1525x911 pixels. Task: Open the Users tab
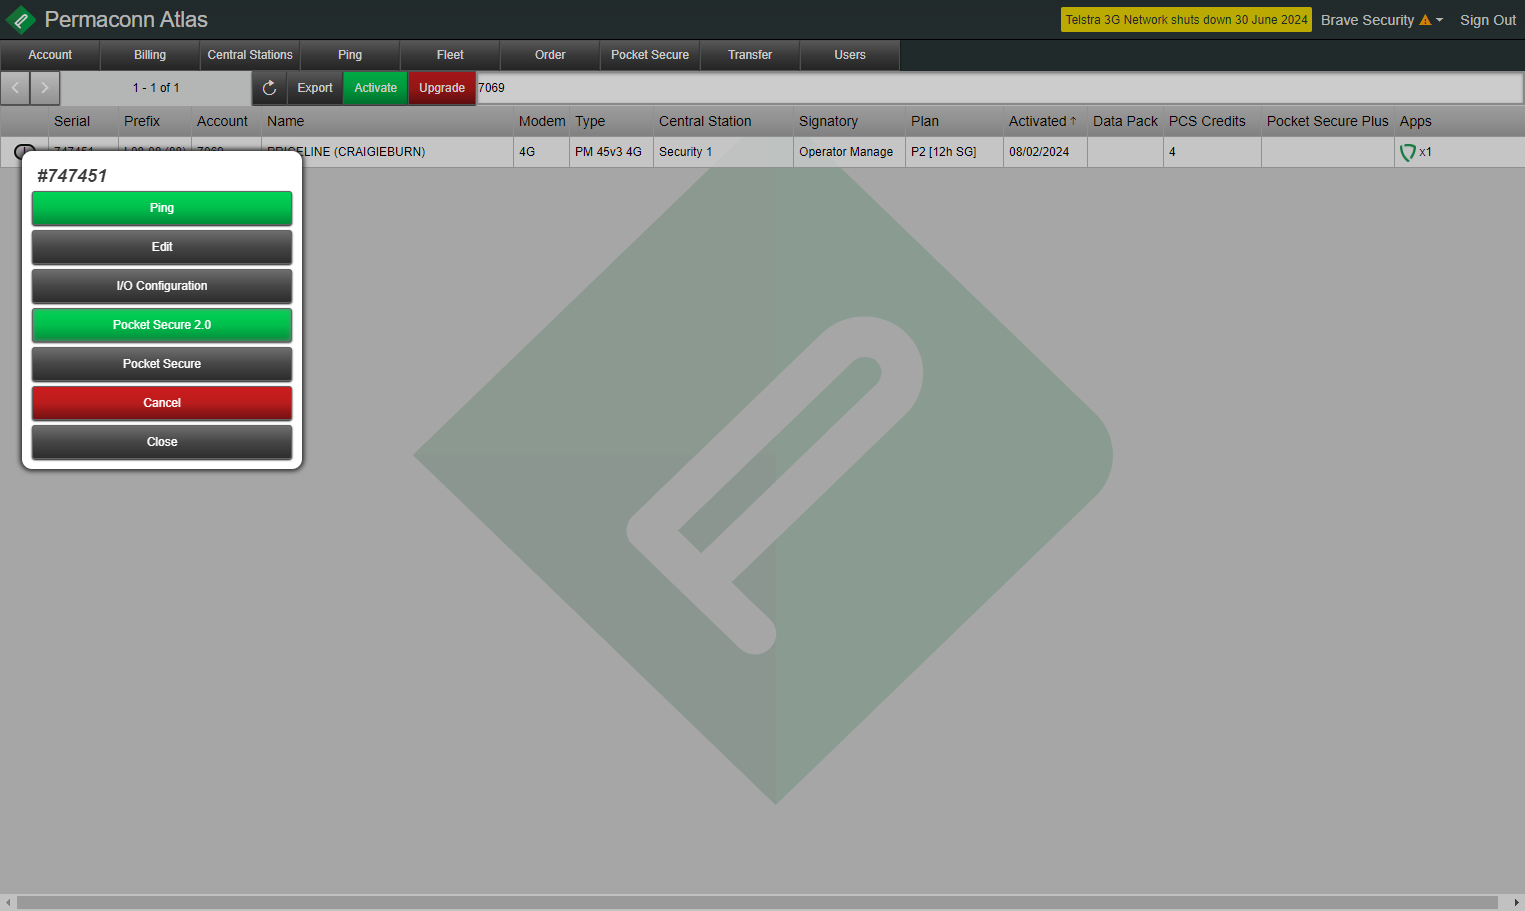(850, 55)
